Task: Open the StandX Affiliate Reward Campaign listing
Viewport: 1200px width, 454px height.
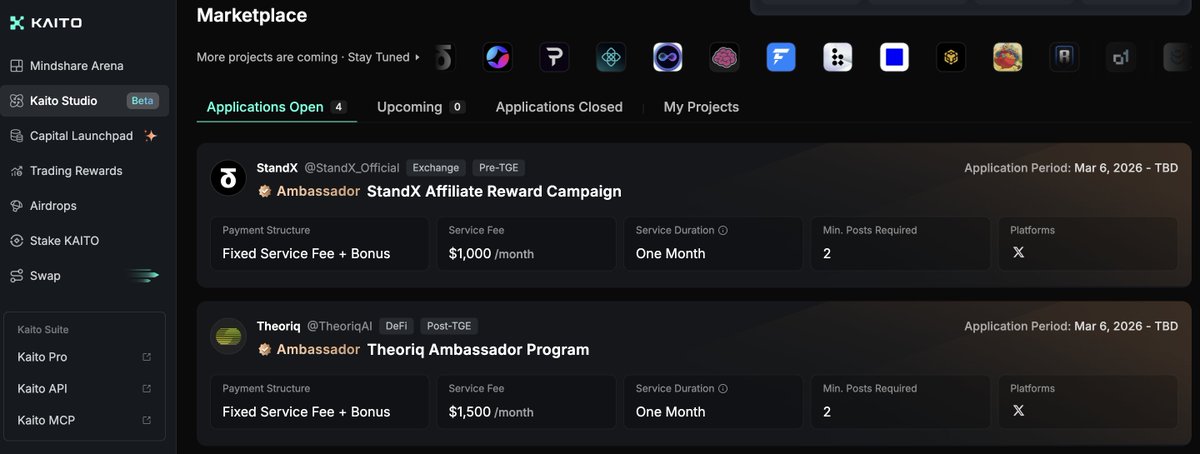Action: tap(494, 191)
